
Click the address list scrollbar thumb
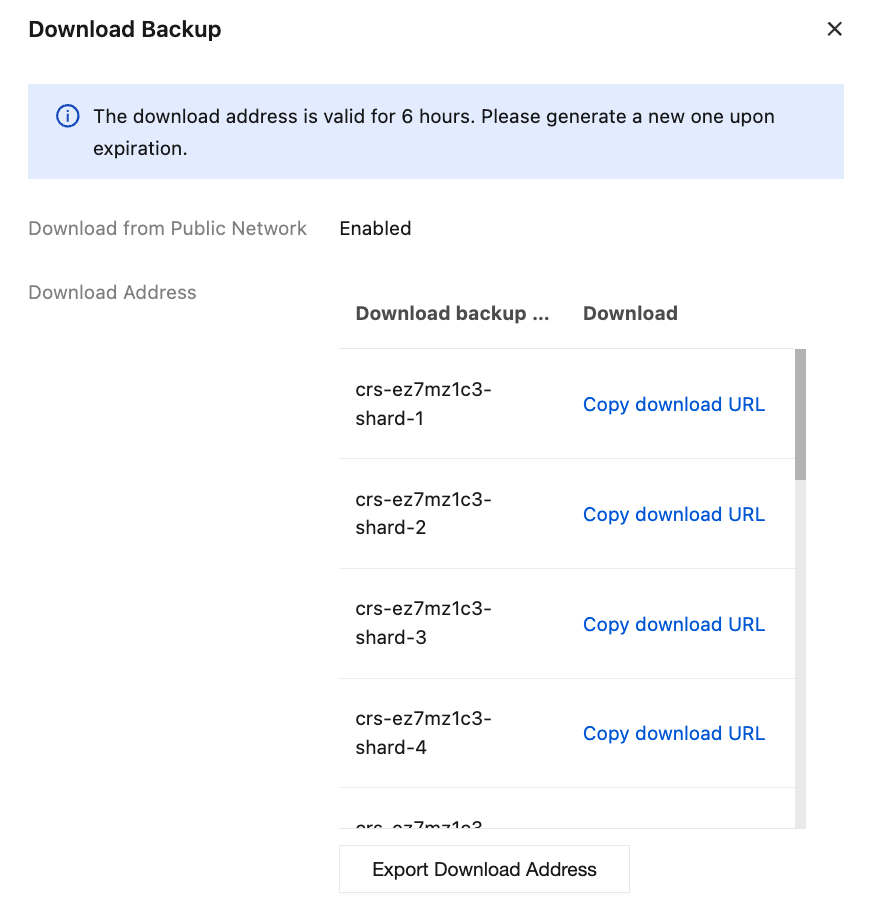point(800,414)
